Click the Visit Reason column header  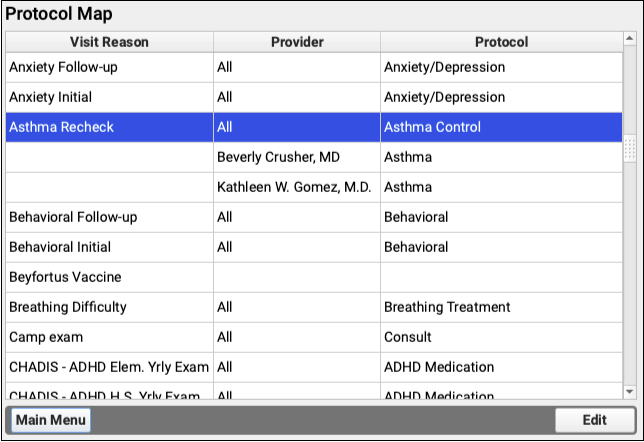[109, 42]
